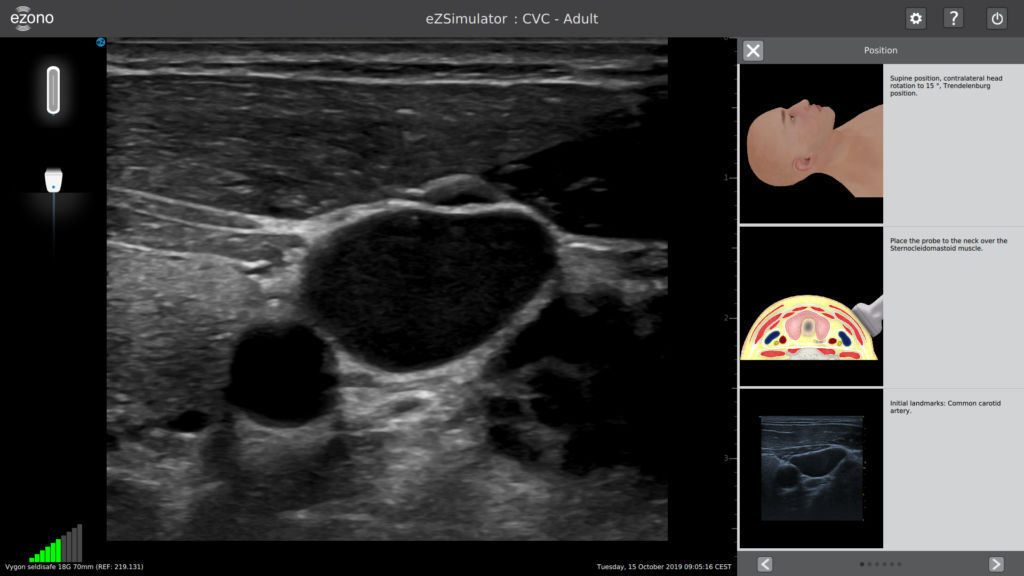Click the white ultrasound probe icon
Image resolution: width=1024 pixels, height=576 pixels.
[54, 180]
